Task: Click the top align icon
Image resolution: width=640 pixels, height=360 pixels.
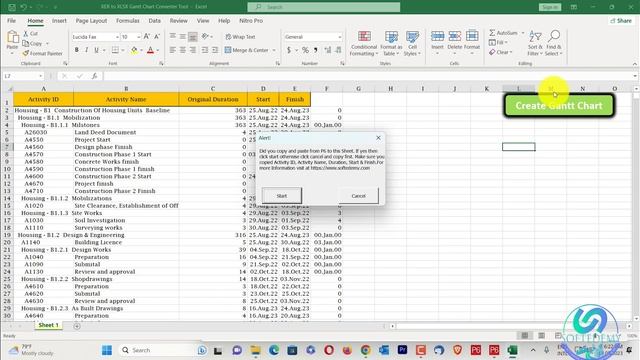Action: (x=173, y=36)
